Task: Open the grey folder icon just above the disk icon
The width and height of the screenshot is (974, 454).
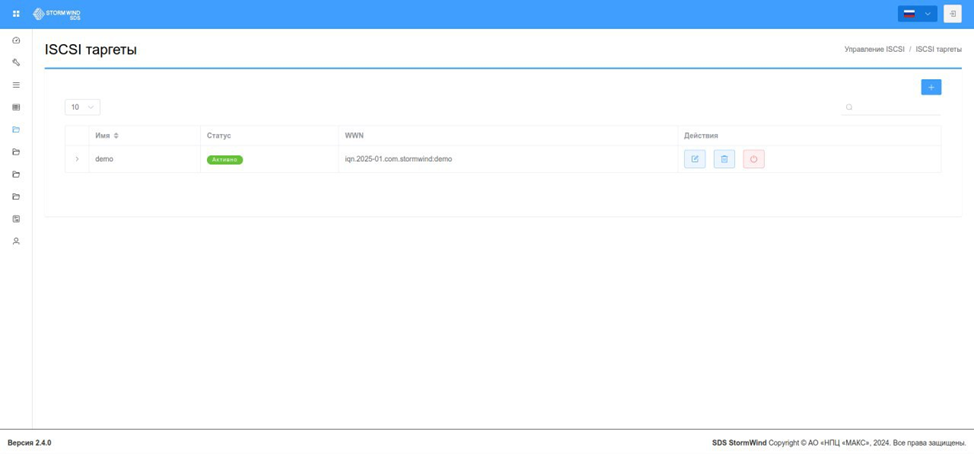Action: point(16,197)
